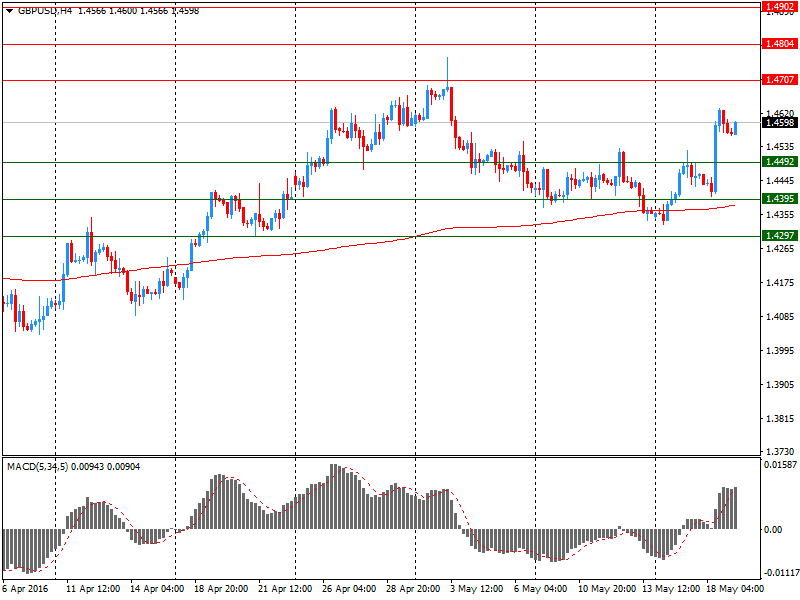Click the 1.4535 price scale value
The width and height of the screenshot is (800, 600).
[780, 147]
